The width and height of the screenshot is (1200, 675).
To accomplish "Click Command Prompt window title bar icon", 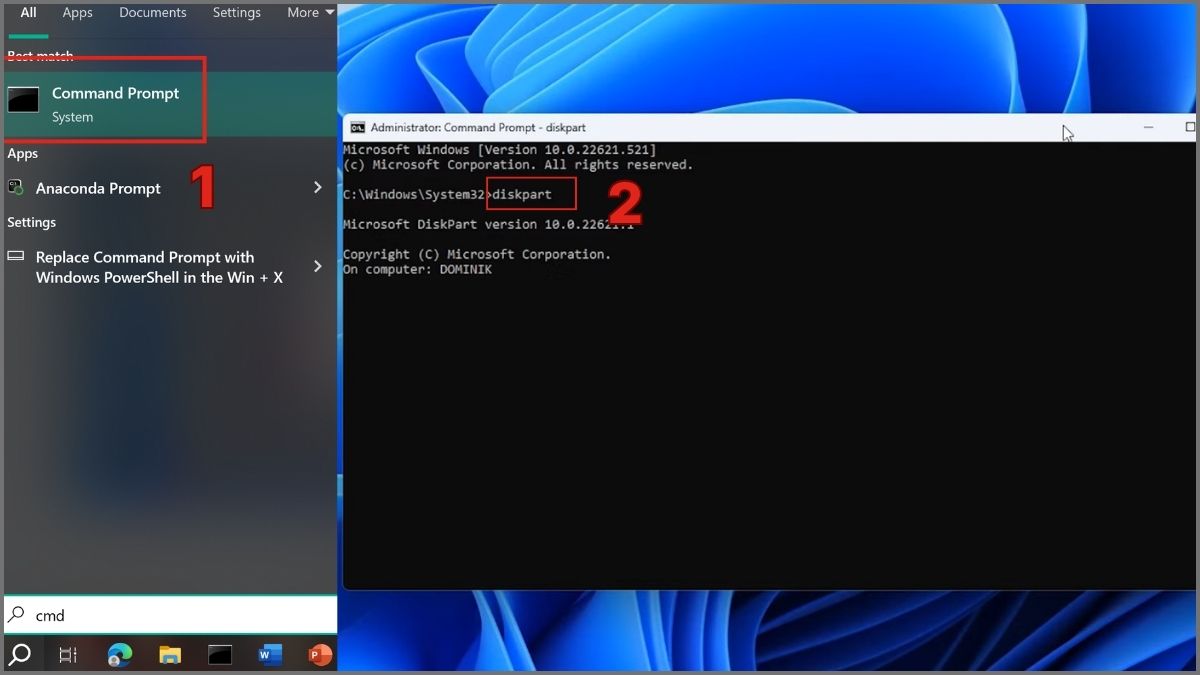I will point(357,127).
